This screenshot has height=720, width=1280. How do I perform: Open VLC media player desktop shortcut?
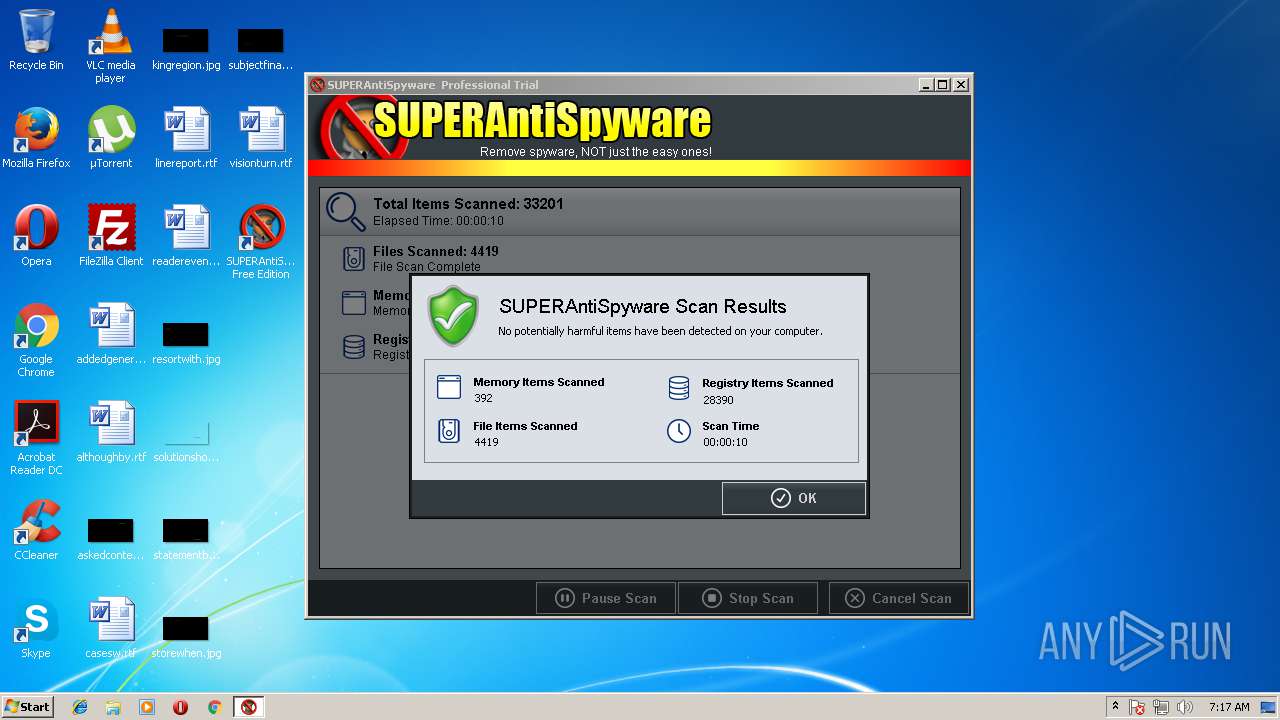110,45
